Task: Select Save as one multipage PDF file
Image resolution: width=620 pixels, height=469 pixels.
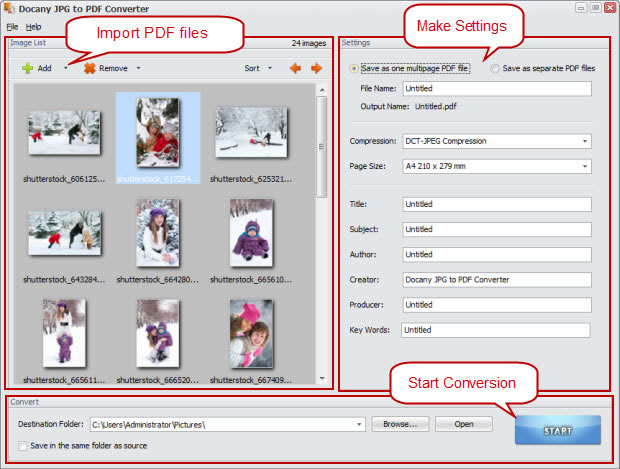Action: (355, 69)
